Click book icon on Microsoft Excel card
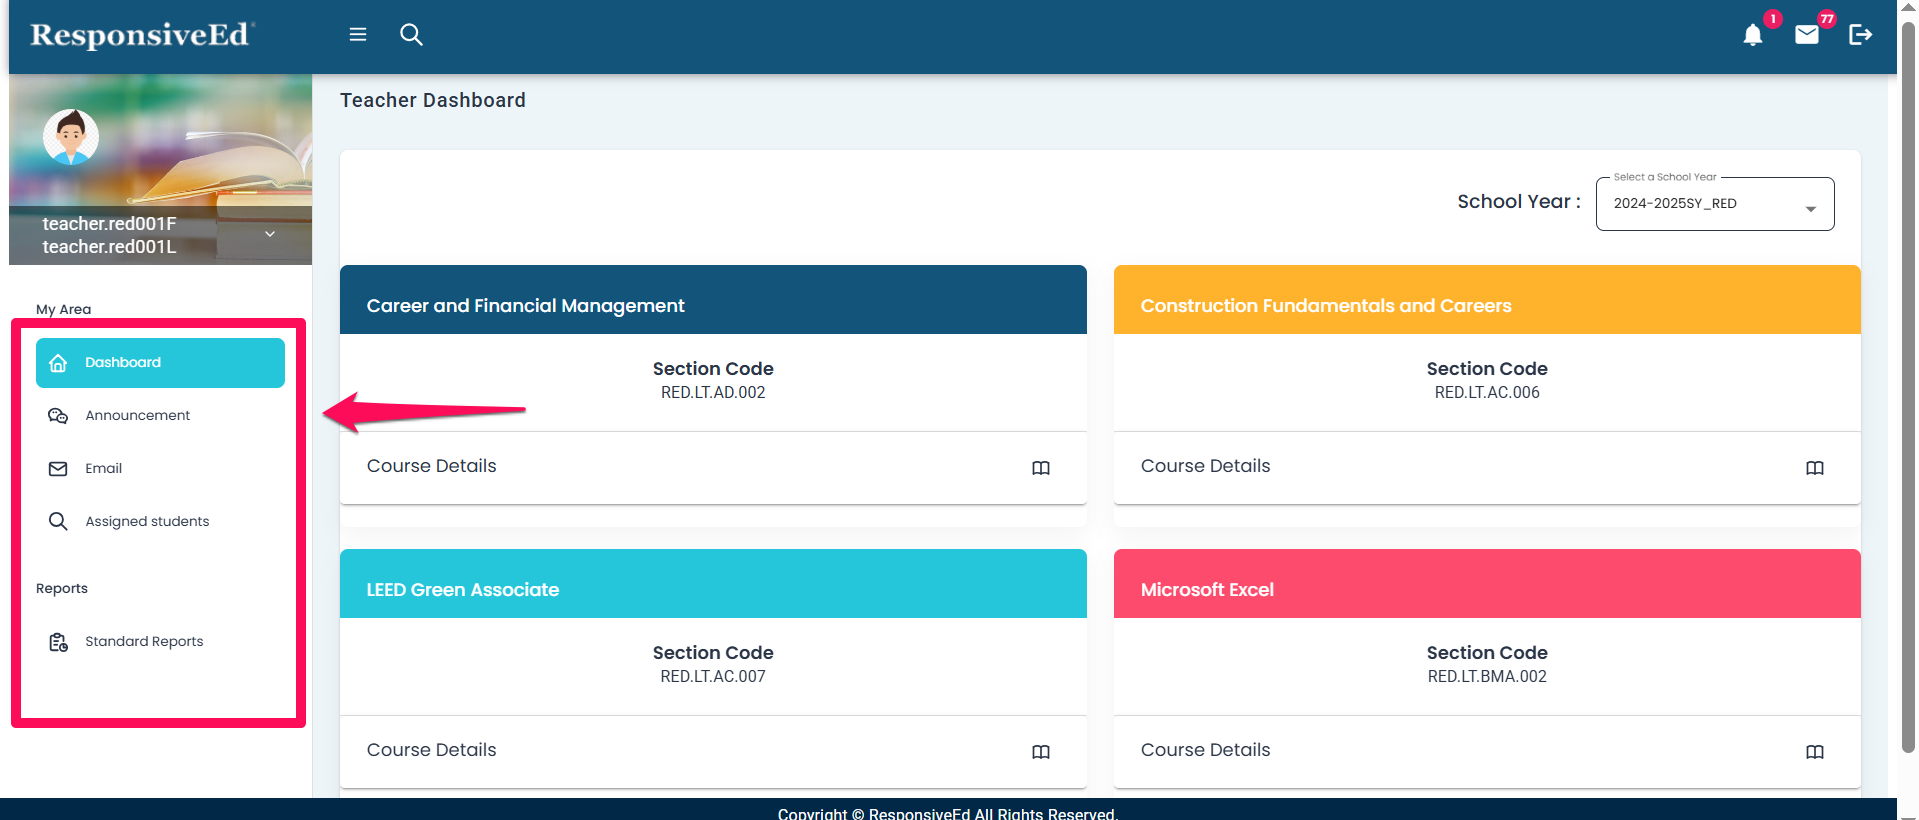Screen dimensions: 1919x820 (x=1814, y=752)
